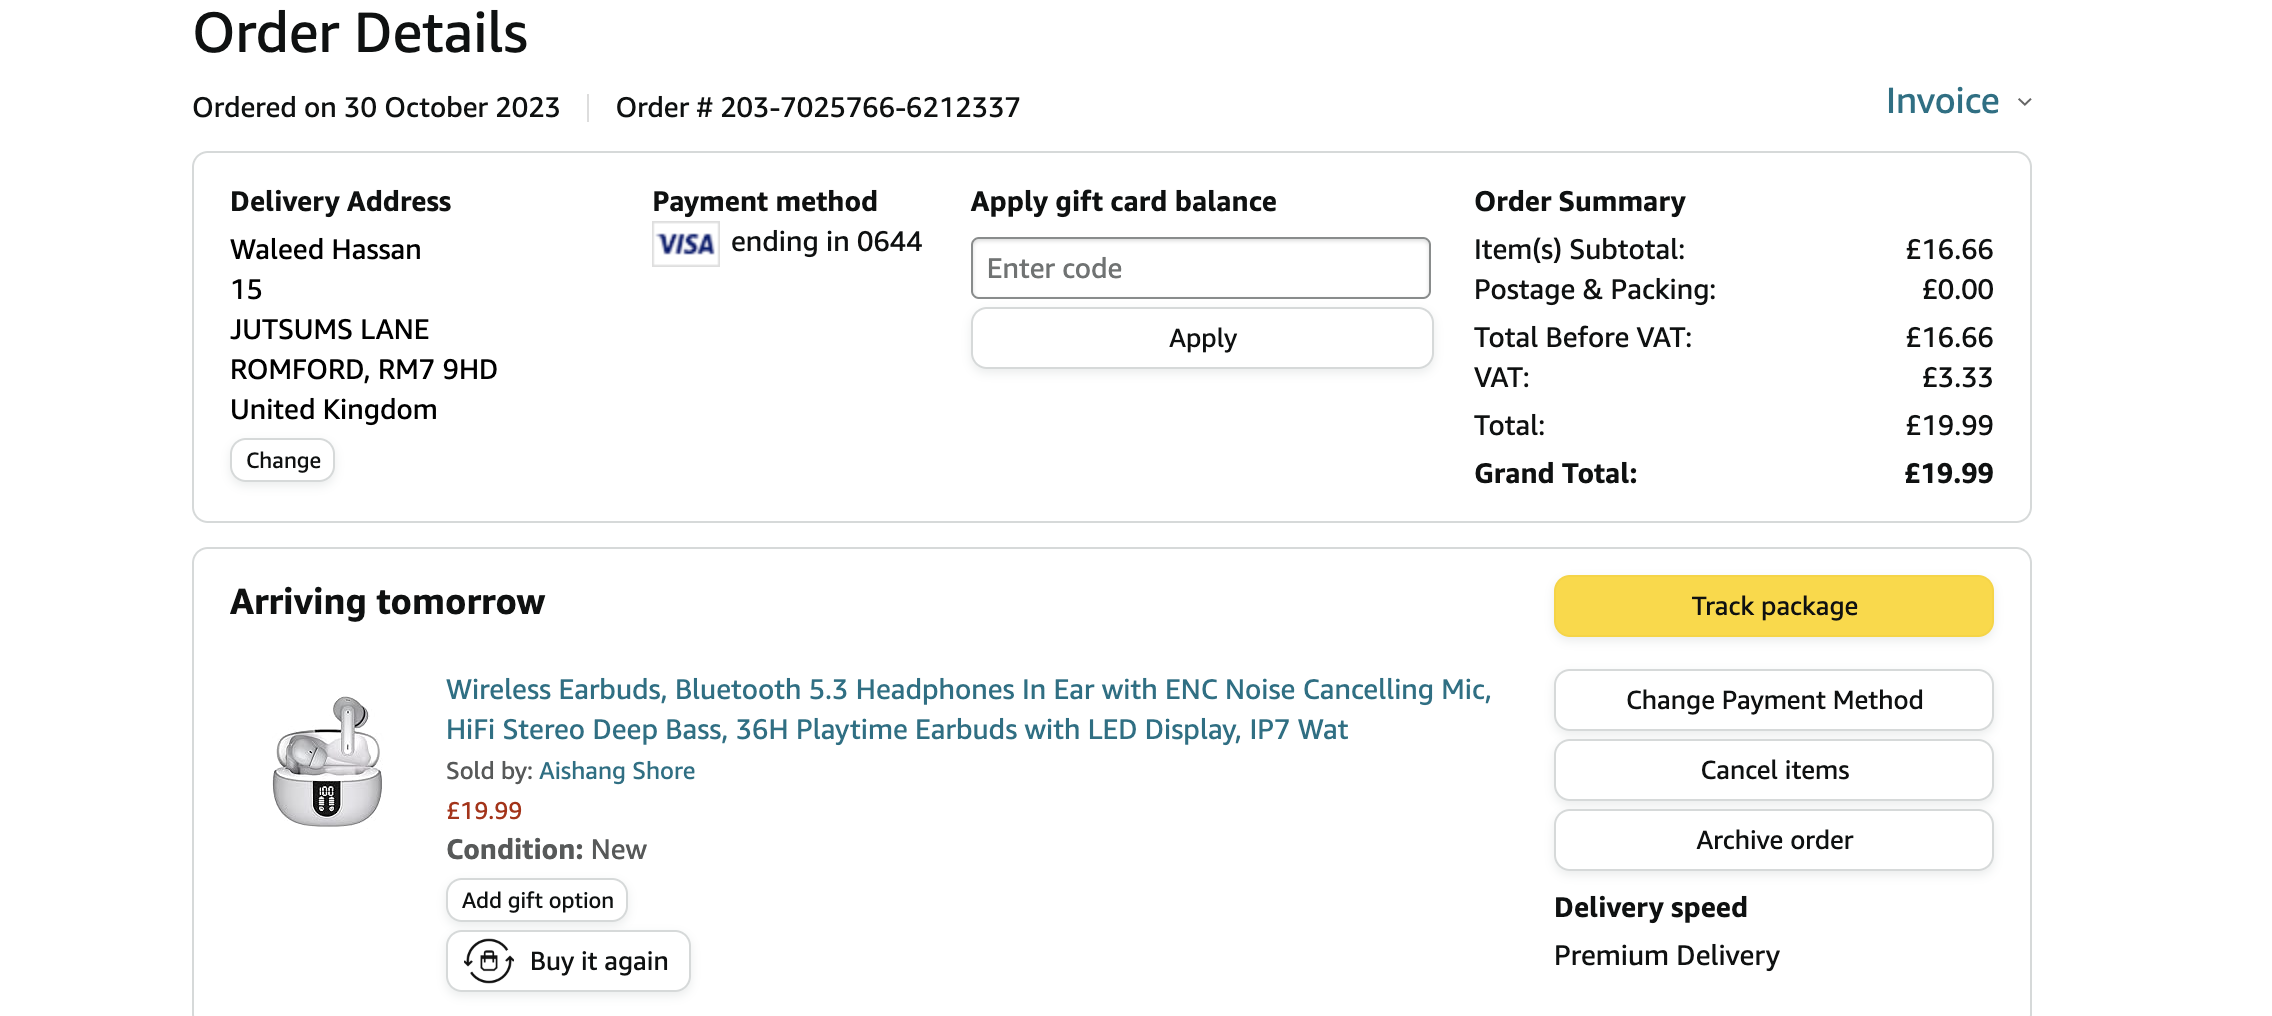The width and height of the screenshot is (2272, 1016).
Task: Expand the Invoice dropdown chevron
Action: pyautogui.click(x=2025, y=103)
